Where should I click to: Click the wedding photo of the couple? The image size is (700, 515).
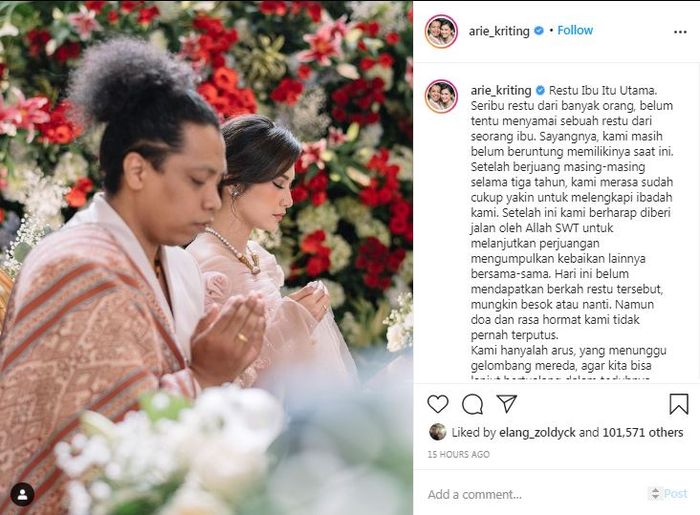click(x=206, y=258)
